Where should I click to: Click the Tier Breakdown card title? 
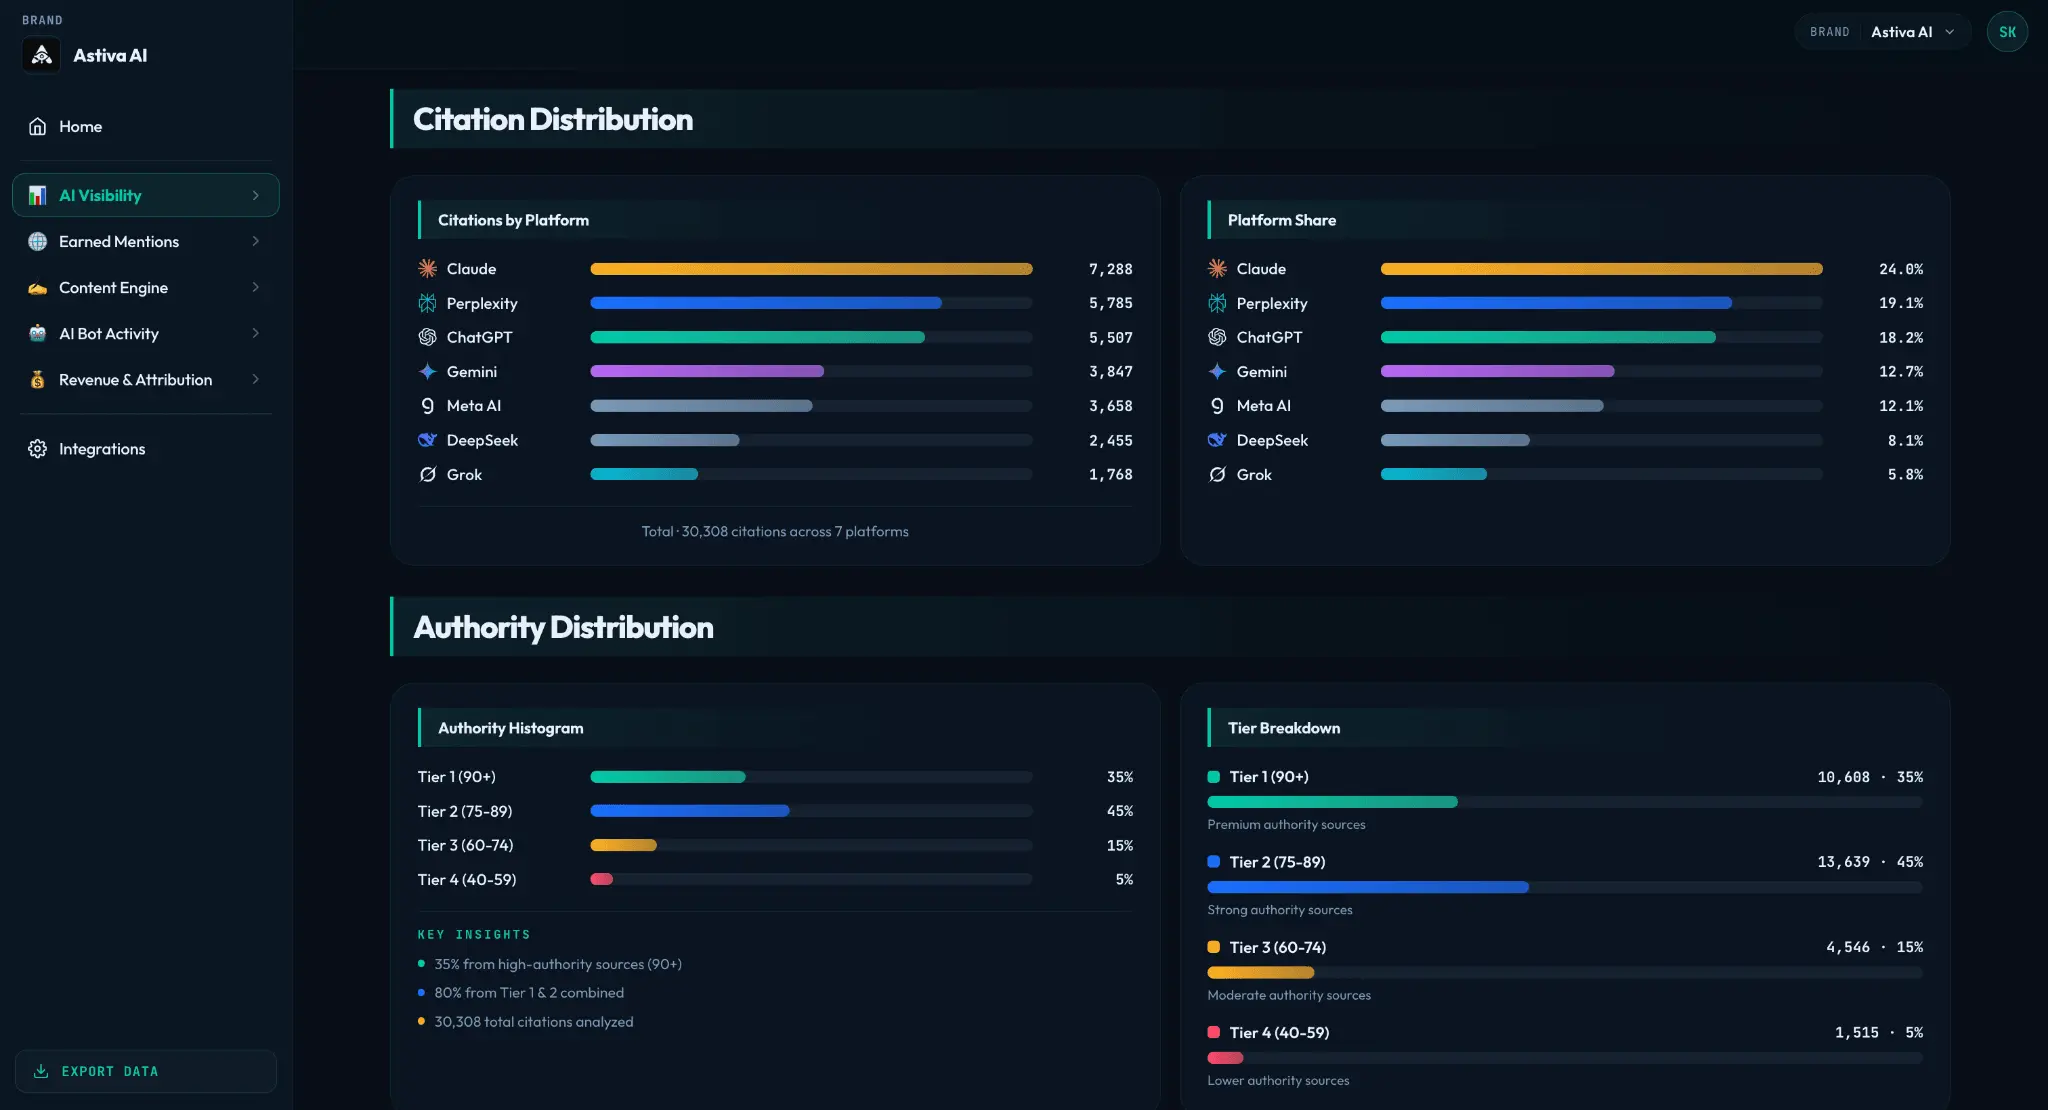pos(1284,728)
